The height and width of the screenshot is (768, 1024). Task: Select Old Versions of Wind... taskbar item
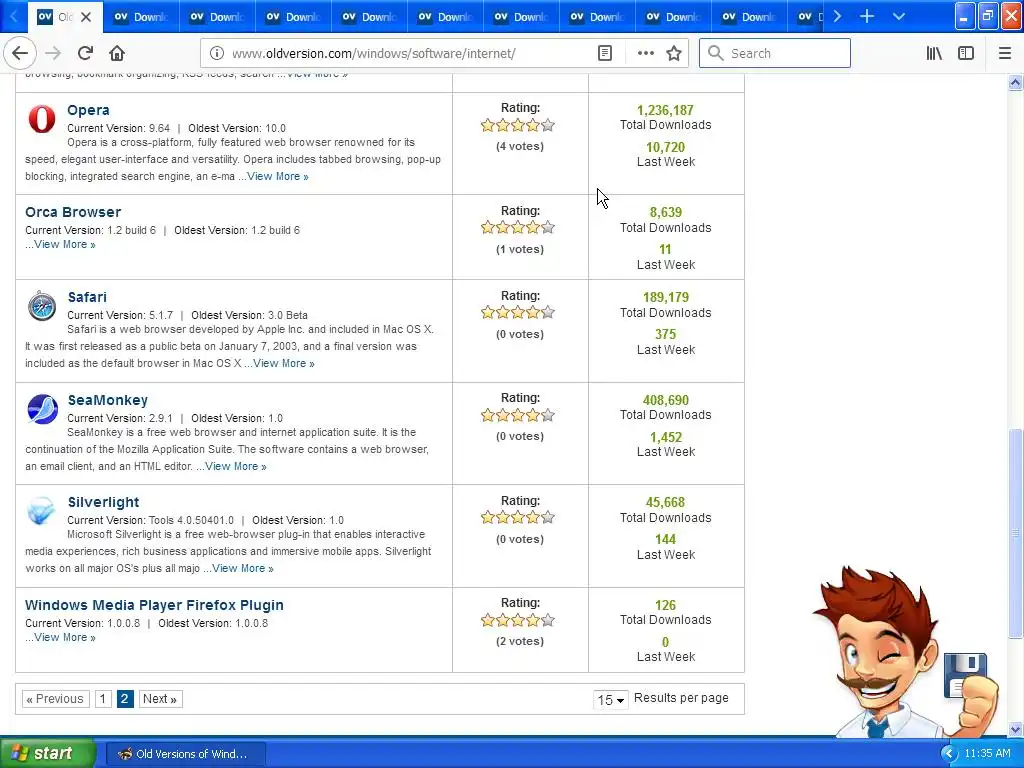[x=185, y=754]
